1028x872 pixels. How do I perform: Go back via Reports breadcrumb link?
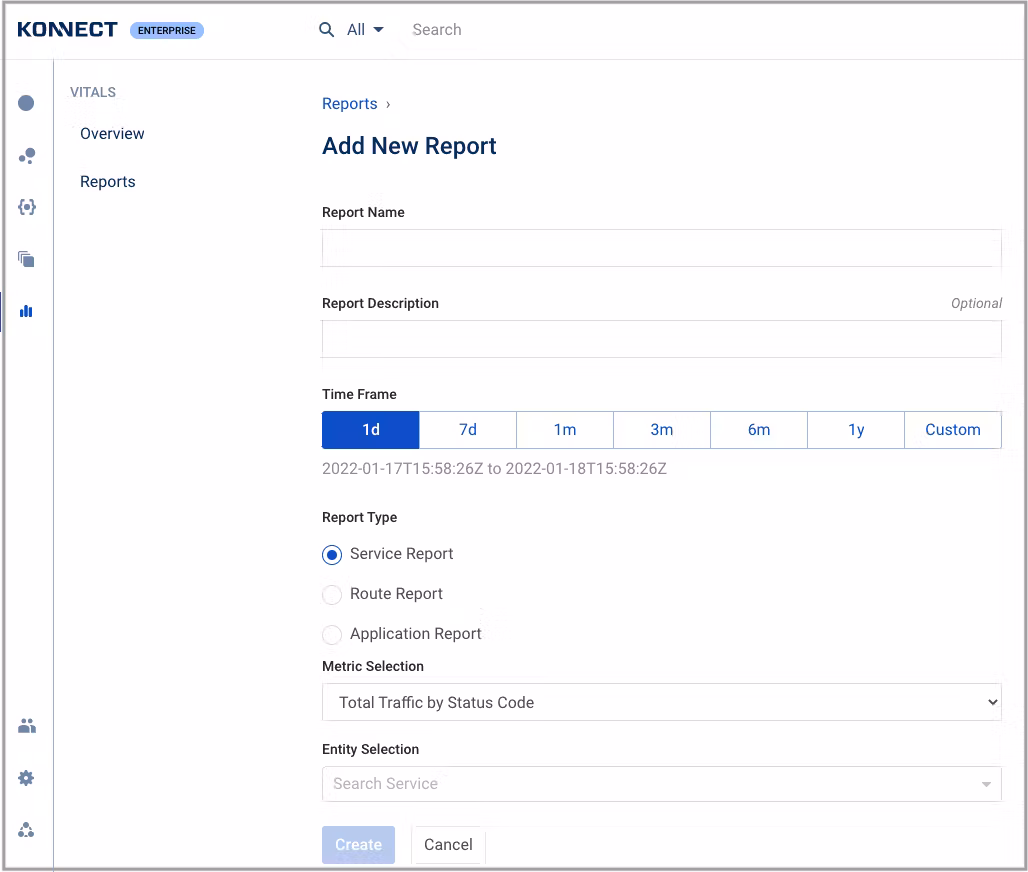pos(349,104)
